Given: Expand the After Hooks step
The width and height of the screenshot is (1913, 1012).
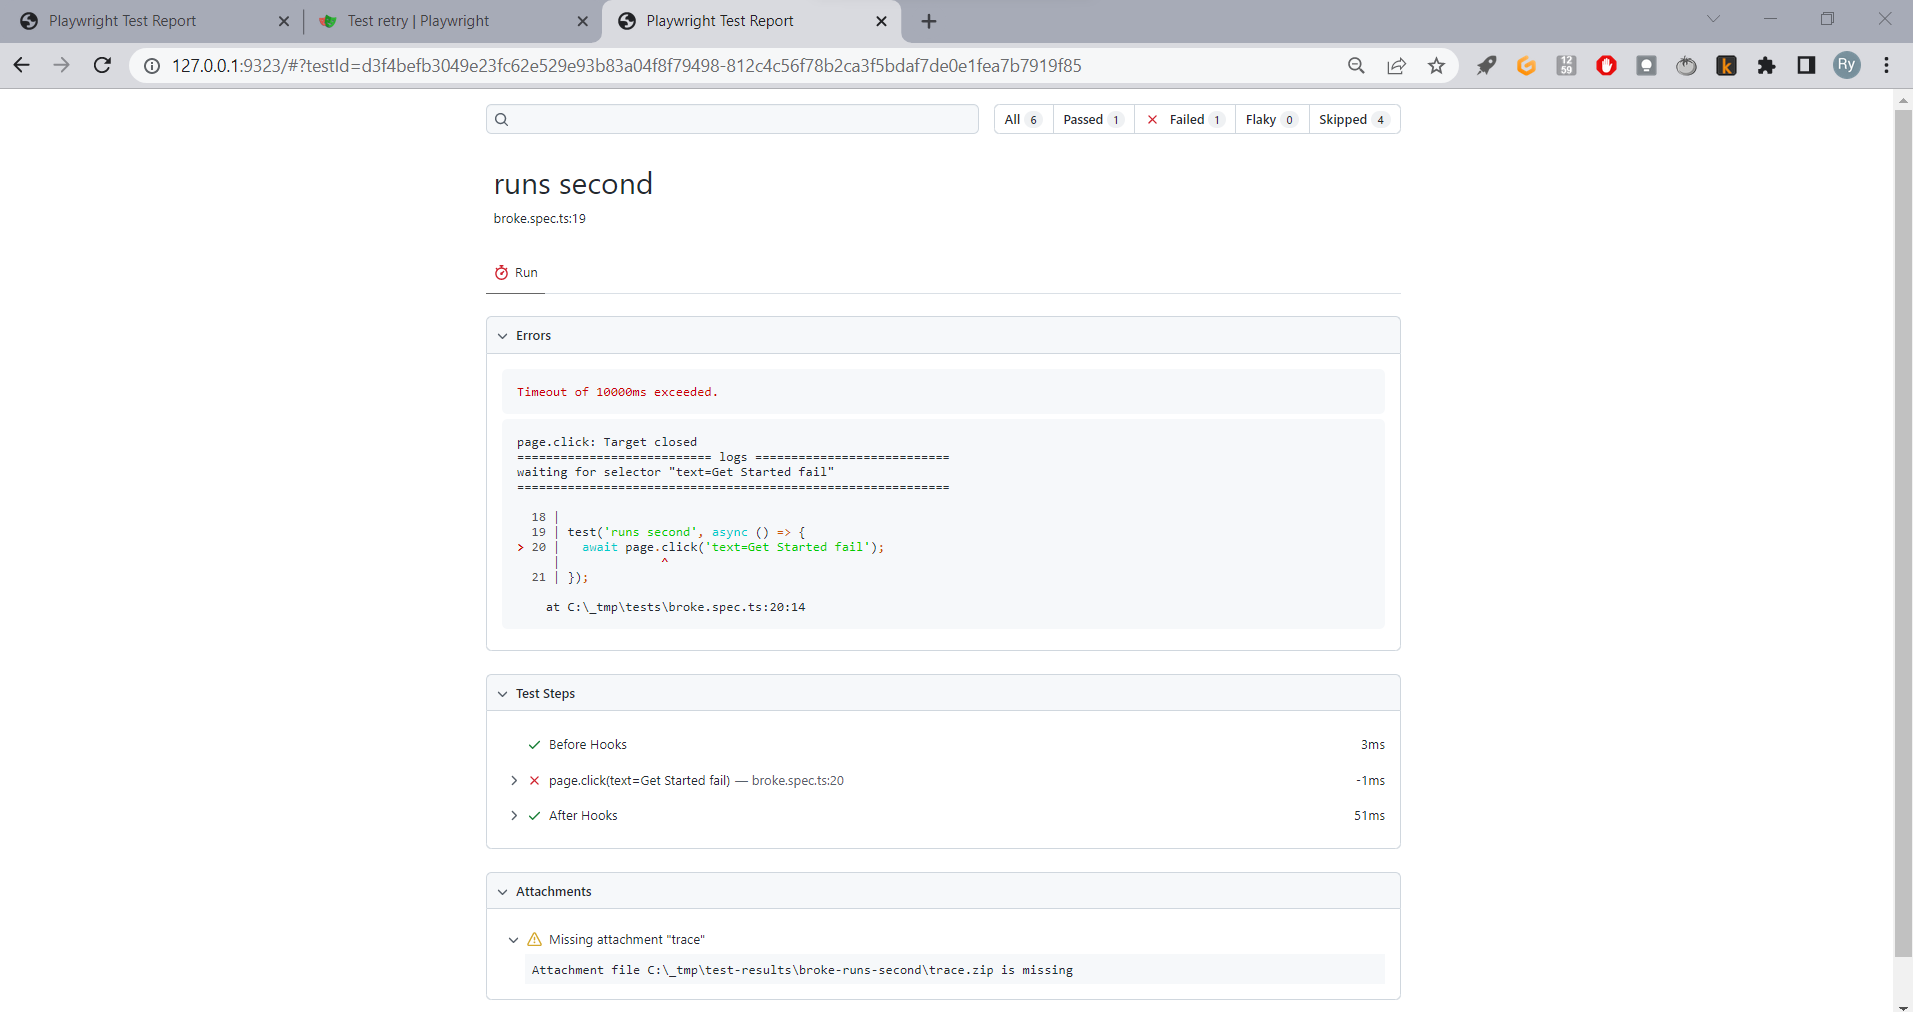Looking at the screenshot, I should (x=514, y=816).
